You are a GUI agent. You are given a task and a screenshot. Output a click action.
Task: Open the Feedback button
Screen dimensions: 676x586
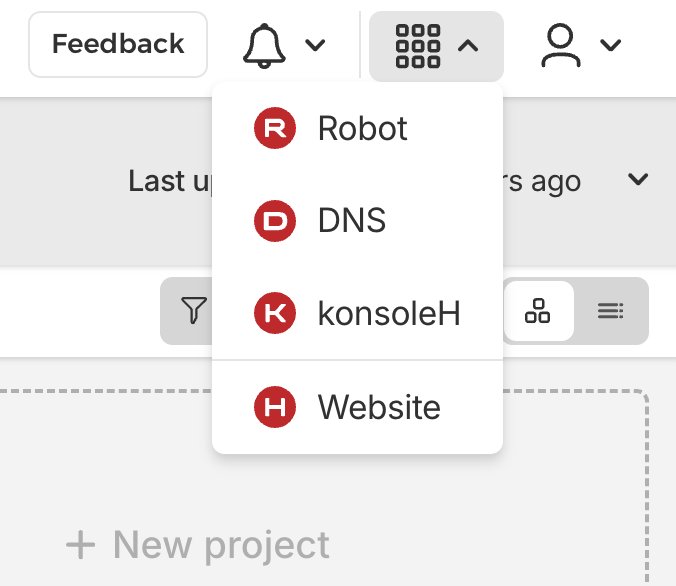tap(118, 45)
